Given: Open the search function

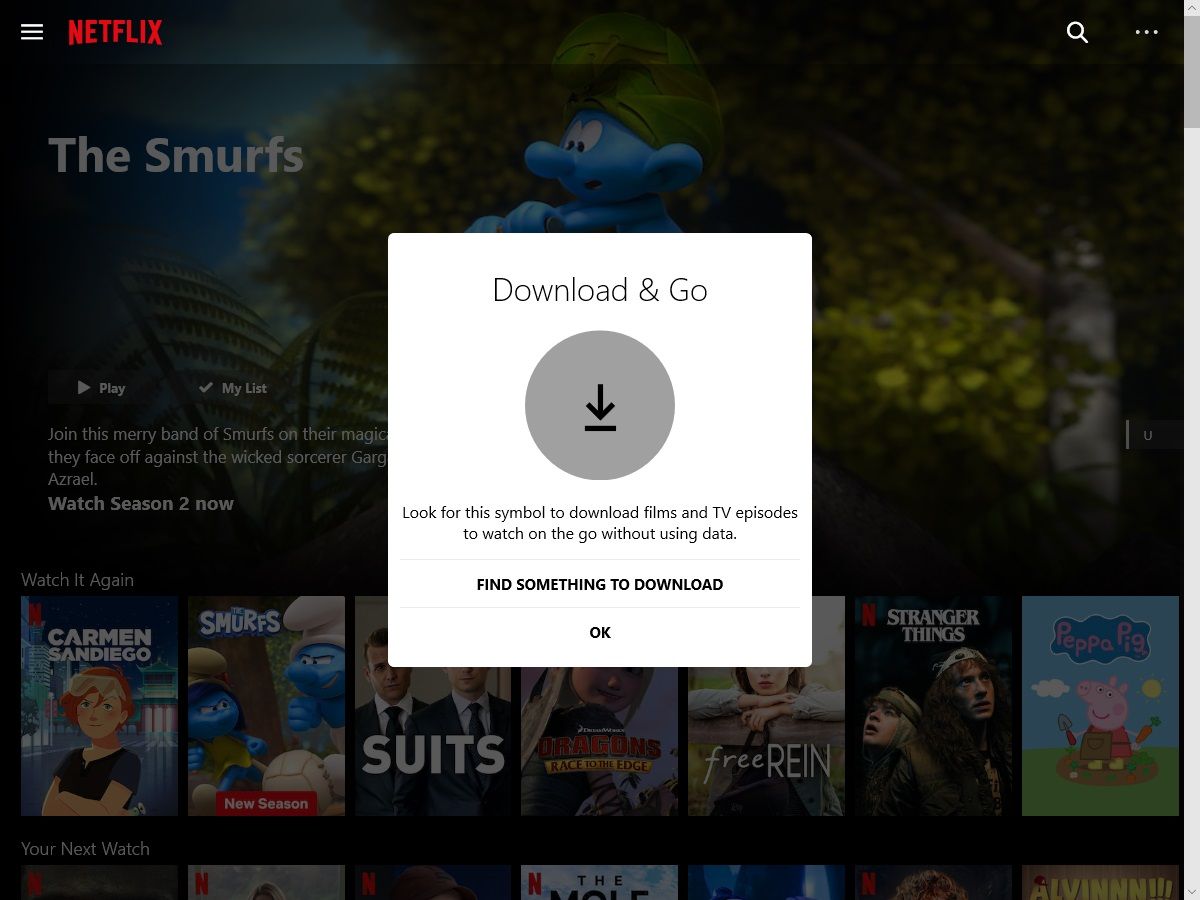Looking at the screenshot, I should click(x=1078, y=32).
